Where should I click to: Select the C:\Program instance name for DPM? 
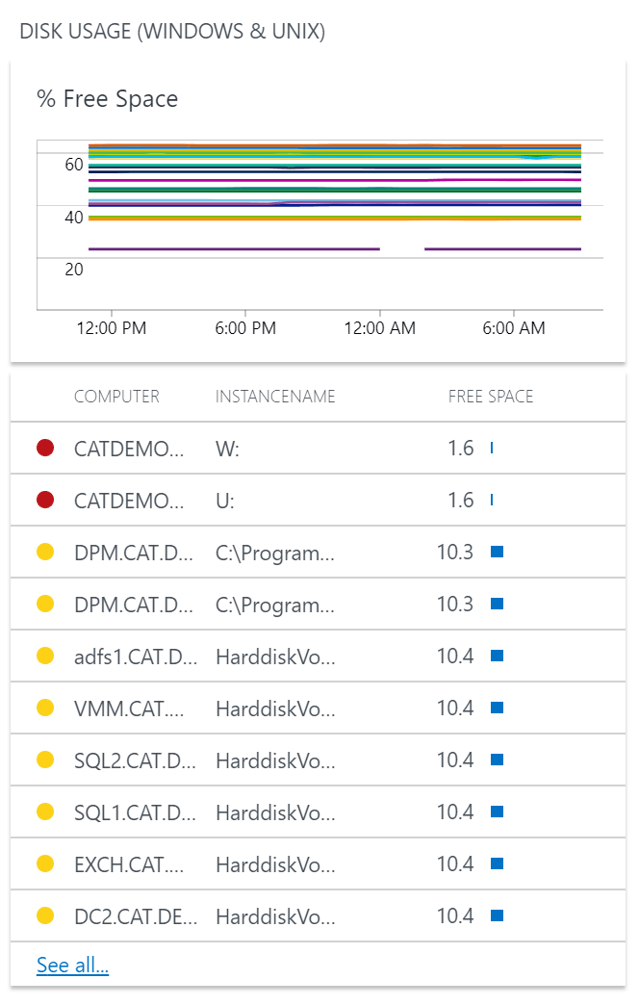pyautogui.click(x=268, y=553)
